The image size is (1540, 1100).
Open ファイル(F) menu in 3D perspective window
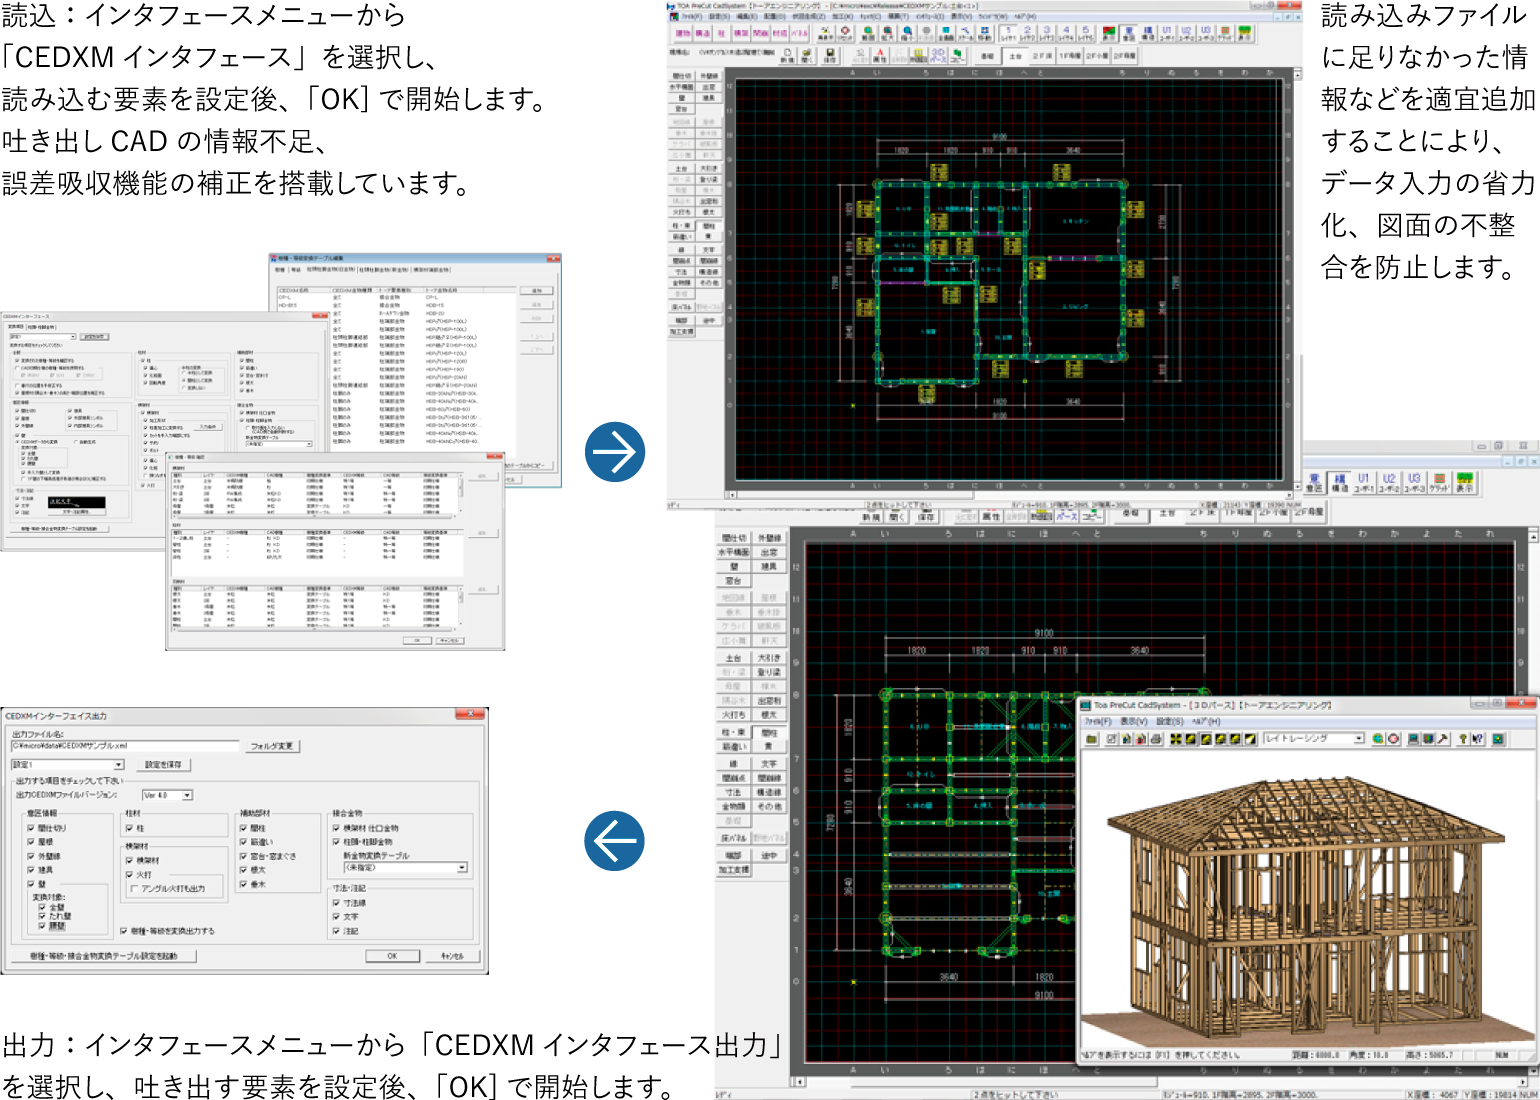tap(1098, 721)
